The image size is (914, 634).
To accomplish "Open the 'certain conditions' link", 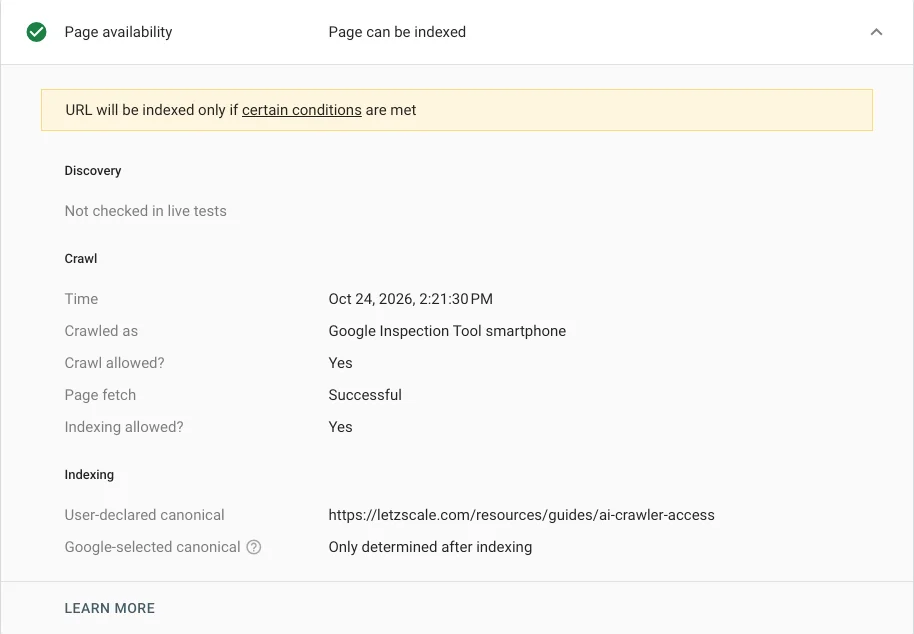I will click(x=301, y=110).
